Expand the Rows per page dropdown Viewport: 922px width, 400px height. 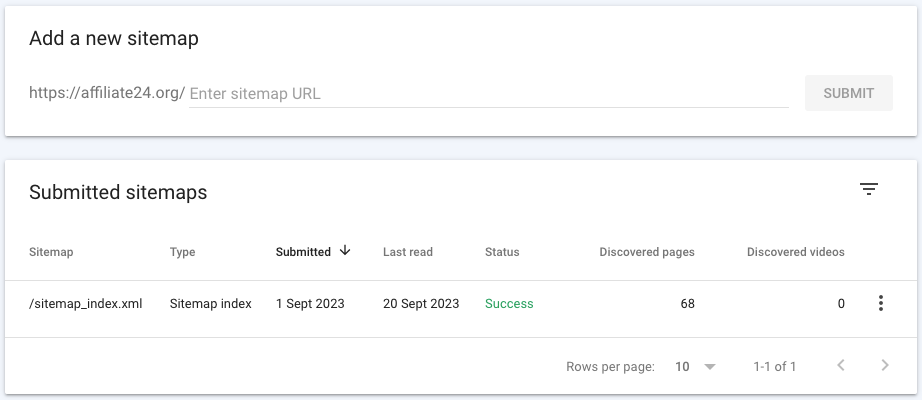click(x=696, y=367)
